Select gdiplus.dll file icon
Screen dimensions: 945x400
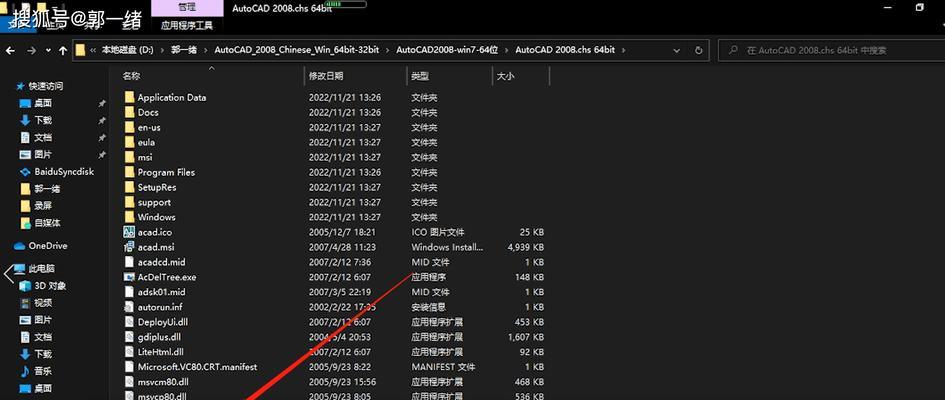(x=129, y=337)
